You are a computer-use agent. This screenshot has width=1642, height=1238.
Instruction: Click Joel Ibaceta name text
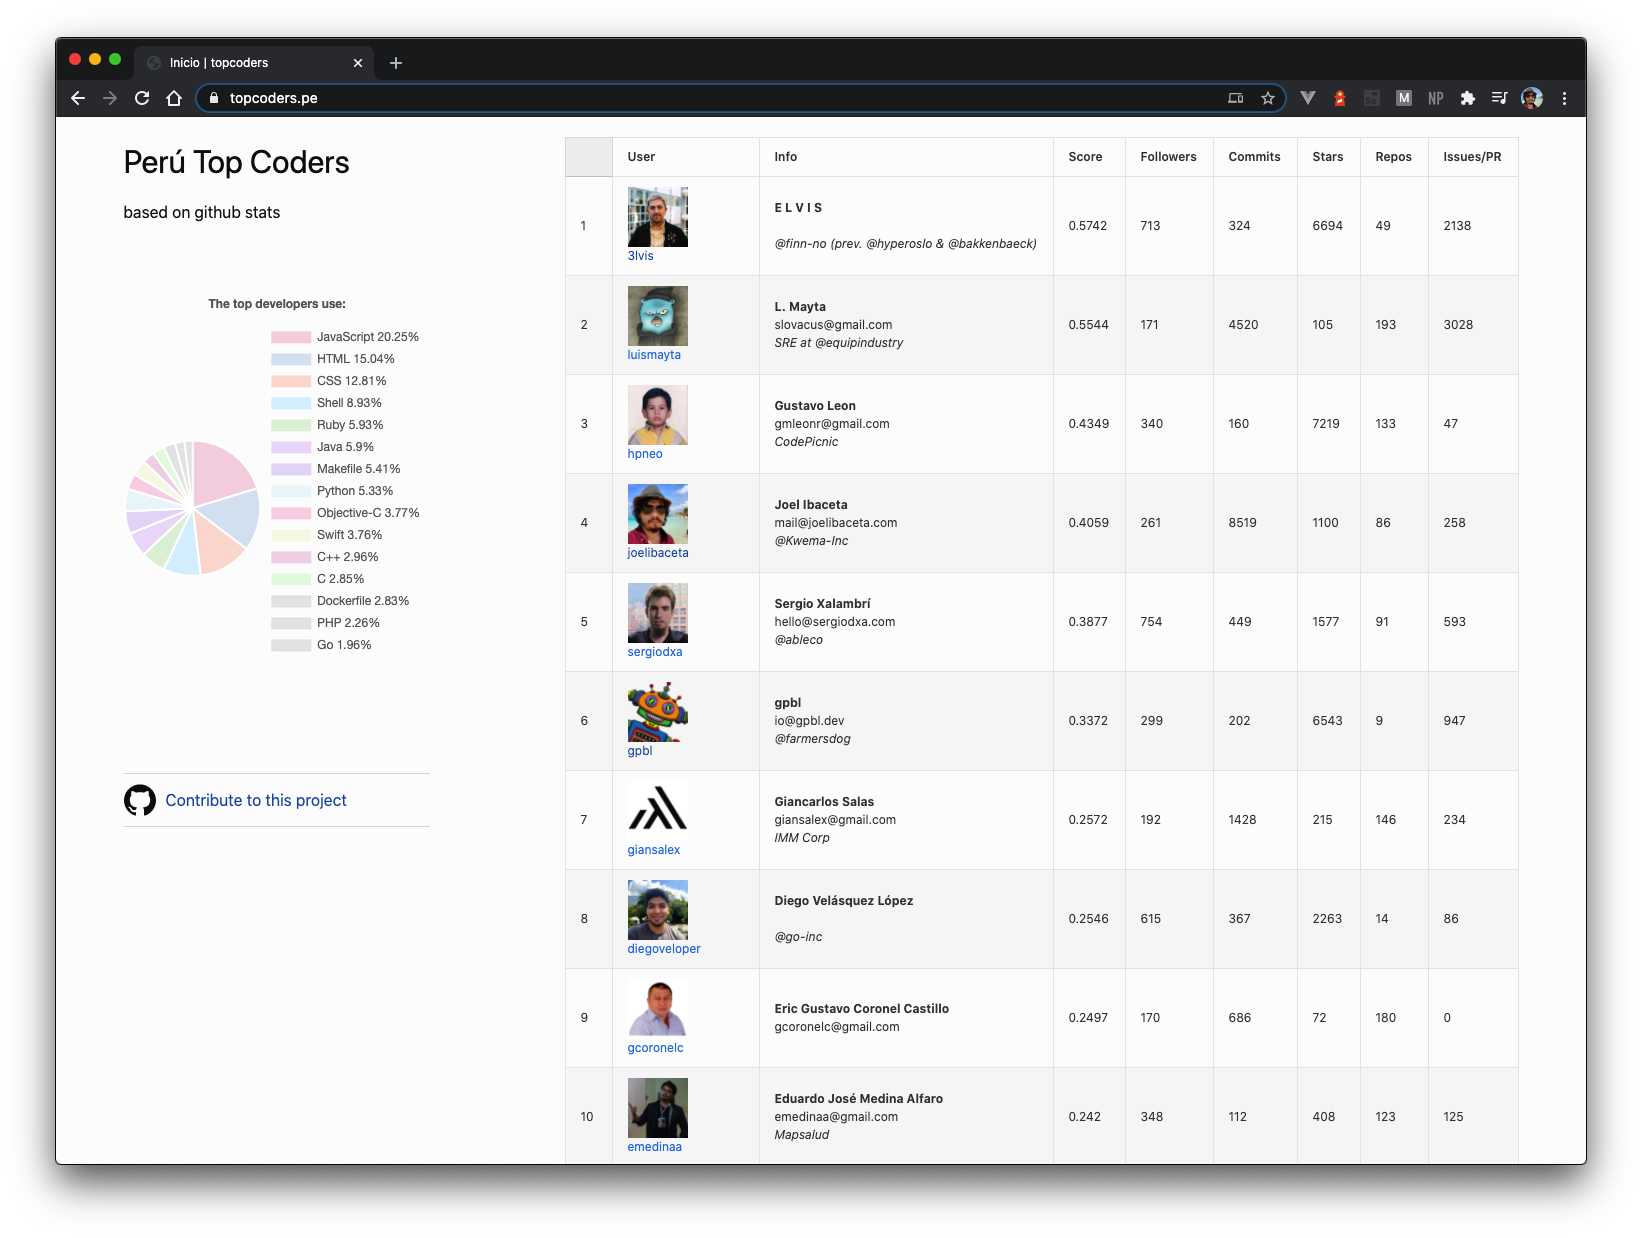[811, 505]
